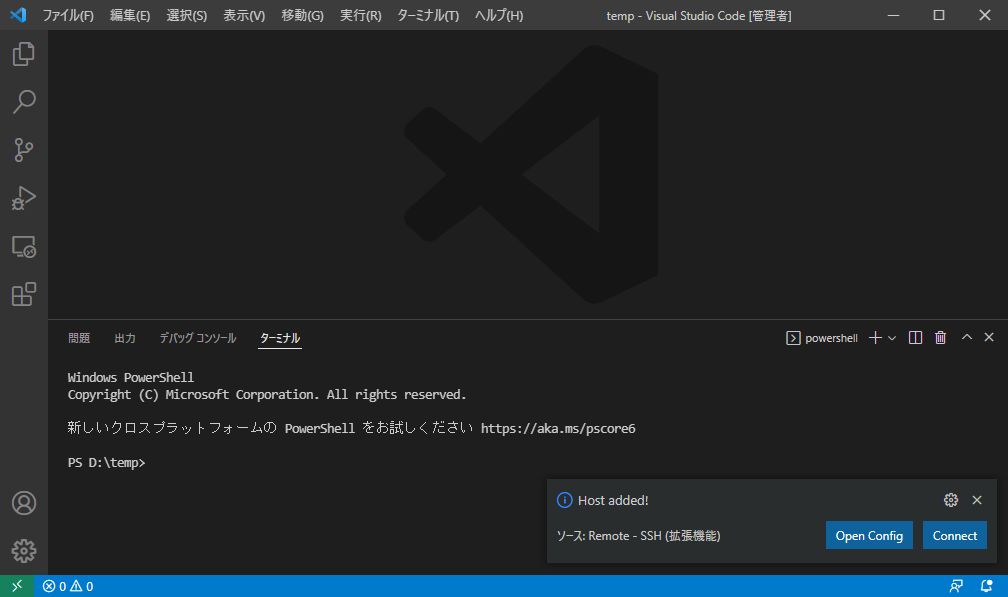Screen dimensions: 1008x597
Task: Click the powershell terminal label
Action: pos(822,338)
